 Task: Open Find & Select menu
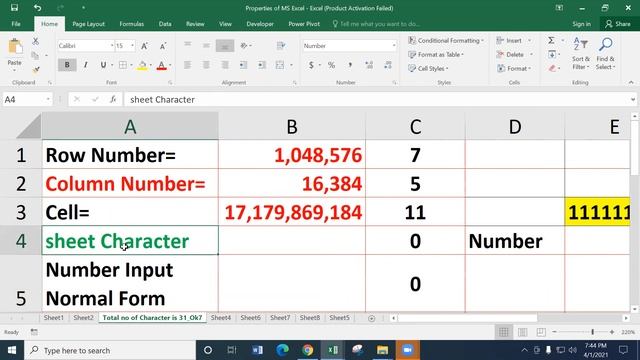pos(605,53)
